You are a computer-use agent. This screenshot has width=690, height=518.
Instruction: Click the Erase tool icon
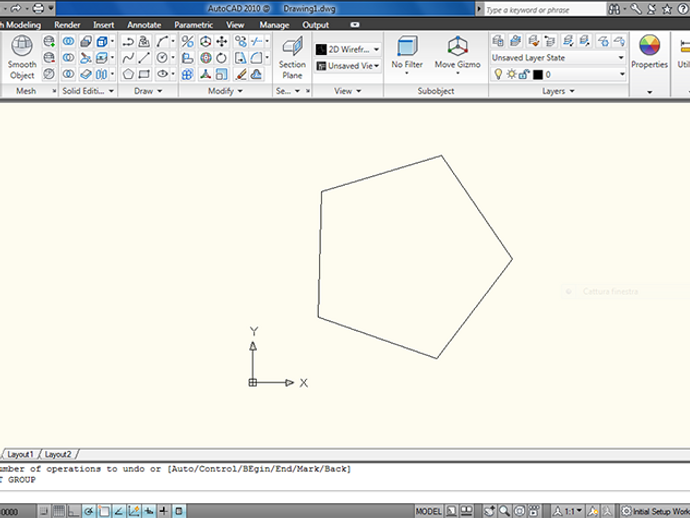241,74
